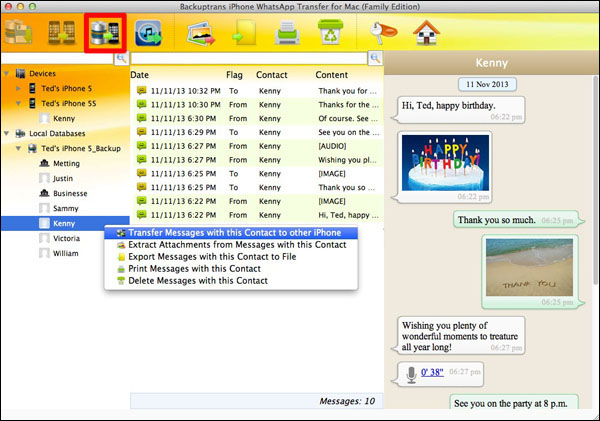Select the 11/11/13 10:30 PM message row
Screen dimensions: 600x421
point(257,104)
